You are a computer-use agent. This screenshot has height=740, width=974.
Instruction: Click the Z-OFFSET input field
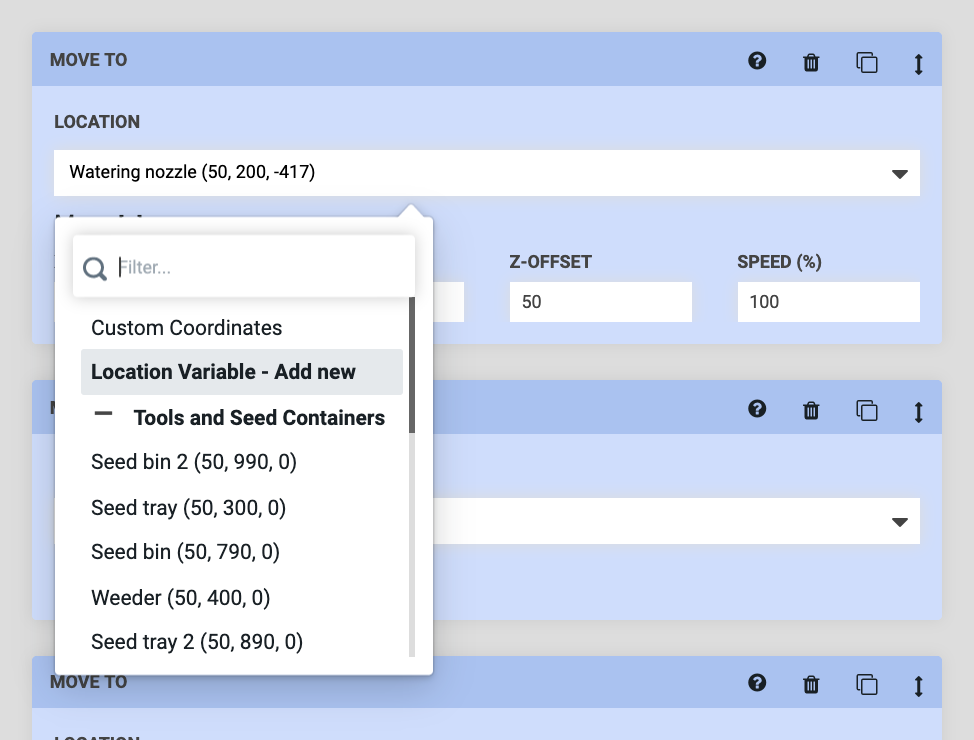pyautogui.click(x=600, y=301)
